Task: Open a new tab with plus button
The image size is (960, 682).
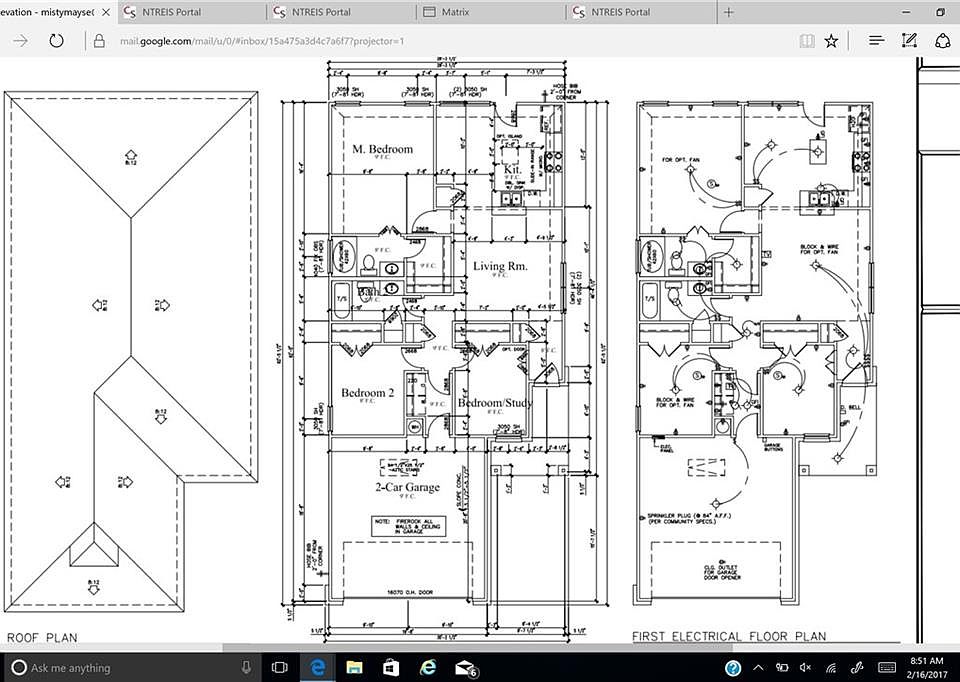Action: tap(729, 12)
